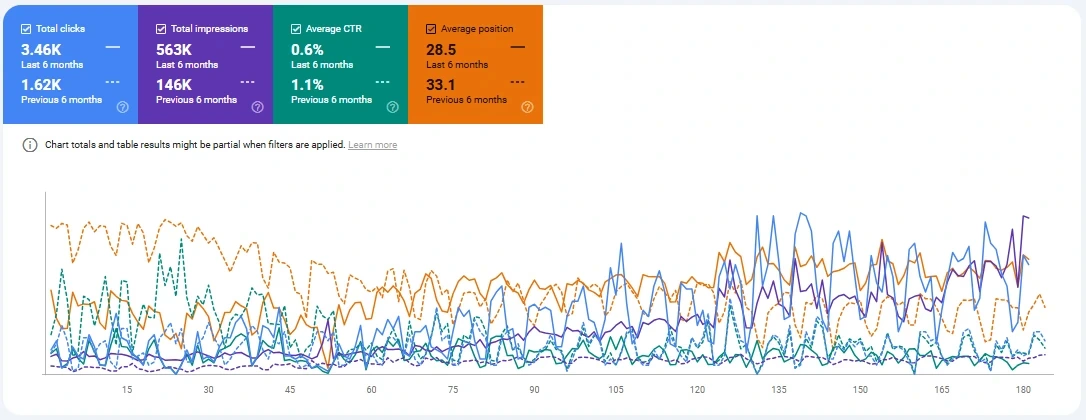
Task: Click dashed line indicator beside 1.62K clicks
Action: [x=112, y=83]
